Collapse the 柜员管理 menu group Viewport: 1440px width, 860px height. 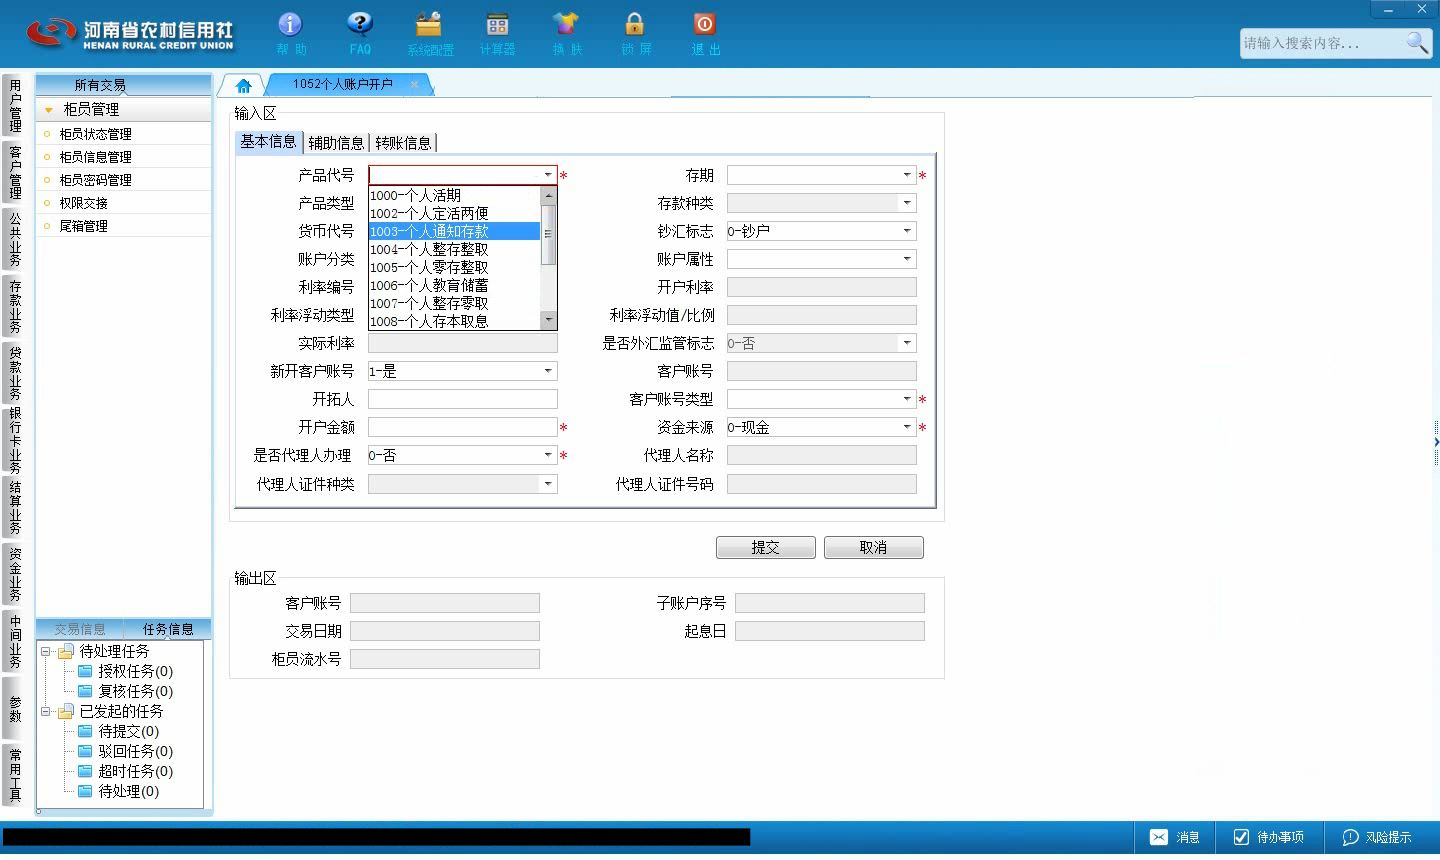click(x=49, y=110)
